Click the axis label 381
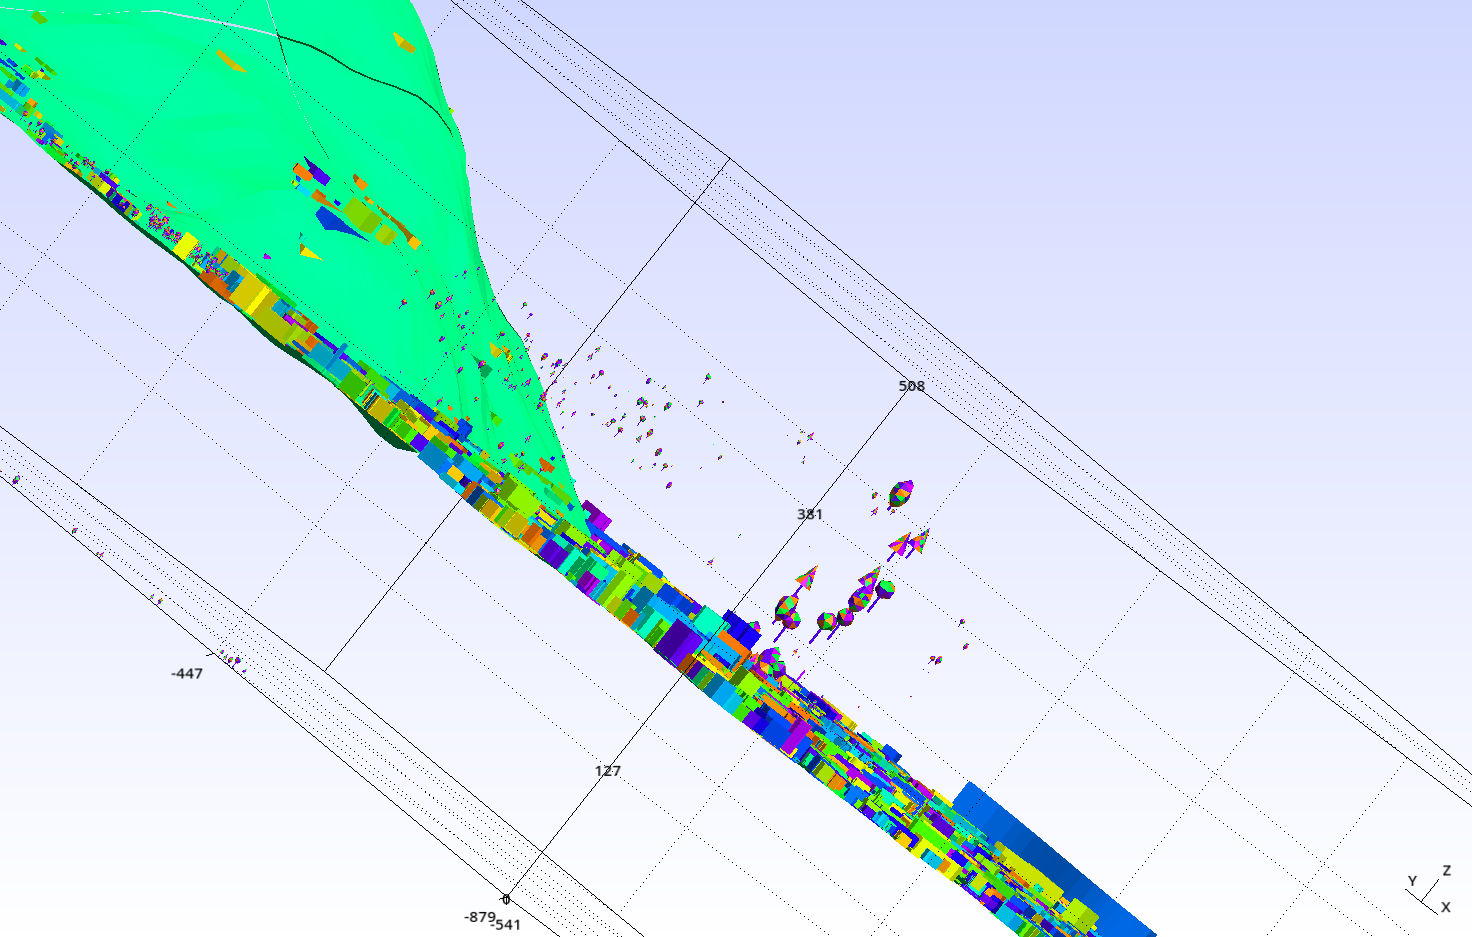Image resolution: width=1472 pixels, height=937 pixels. click(x=810, y=514)
